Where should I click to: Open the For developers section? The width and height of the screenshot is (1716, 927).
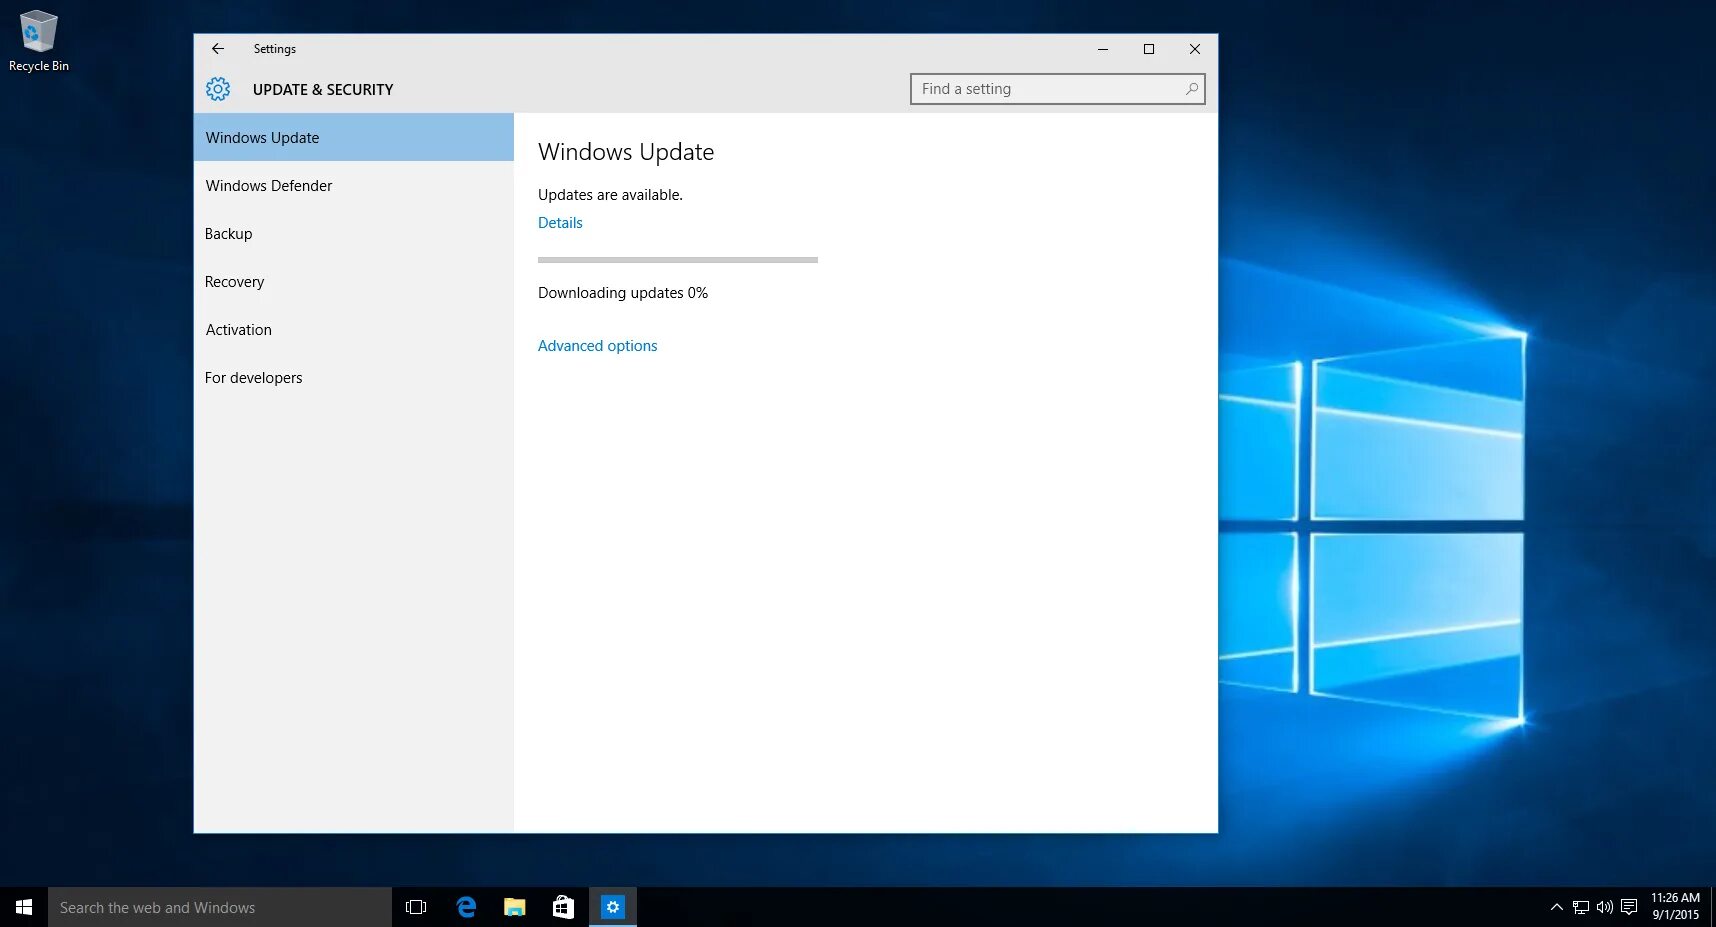[354, 378]
